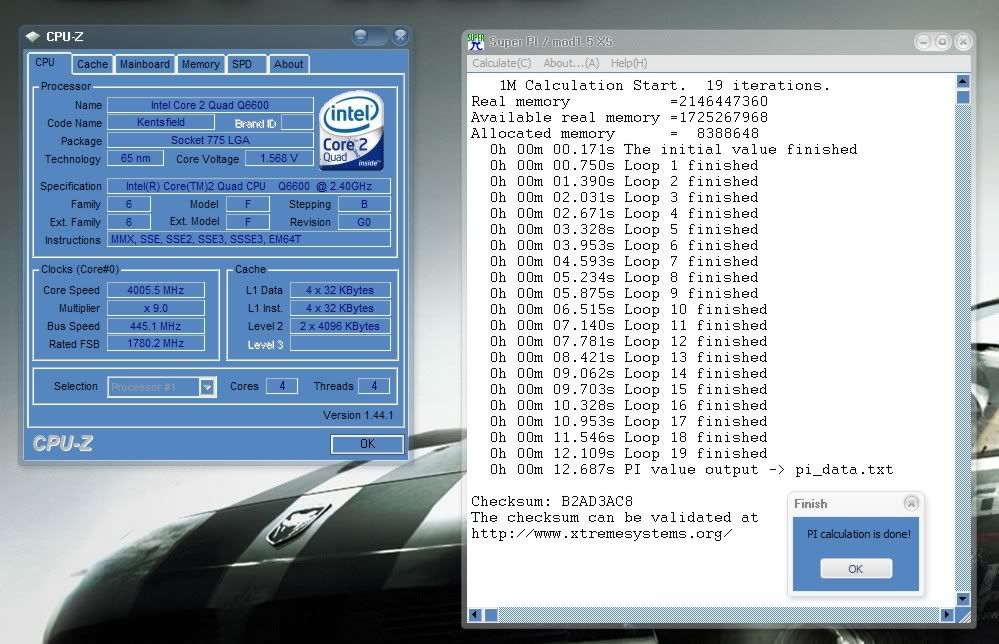Click the Name field Intel Core 2 Quad Q6600
999x644 pixels.
(x=210, y=105)
